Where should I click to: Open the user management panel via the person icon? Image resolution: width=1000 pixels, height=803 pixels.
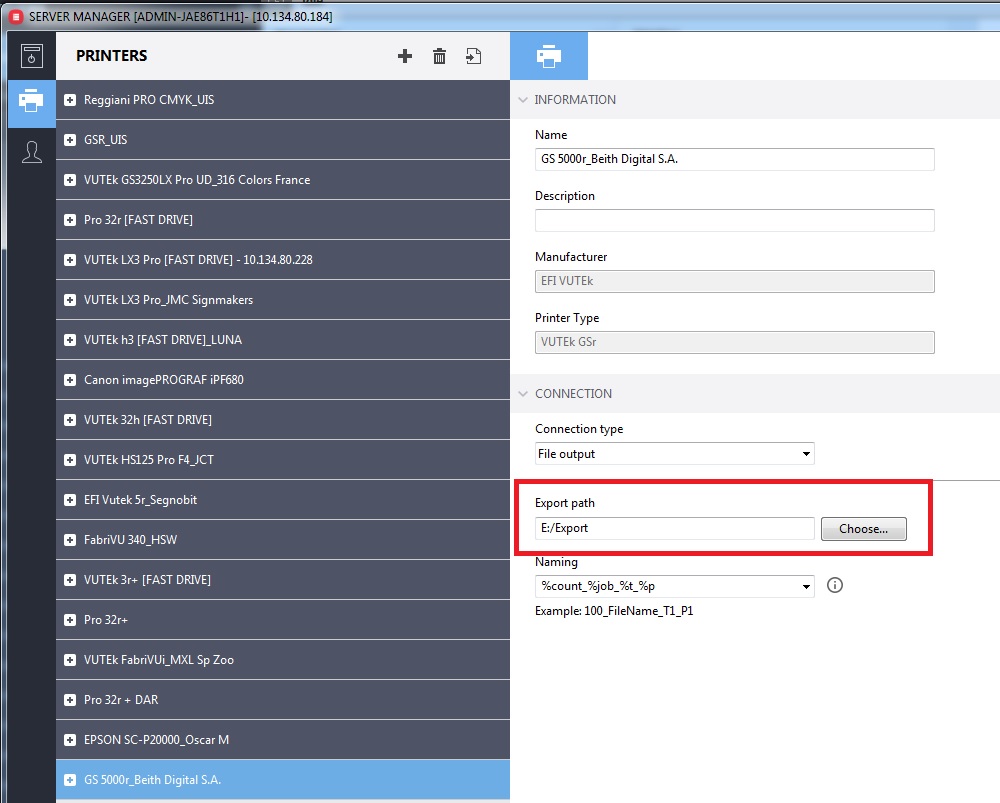31,152
